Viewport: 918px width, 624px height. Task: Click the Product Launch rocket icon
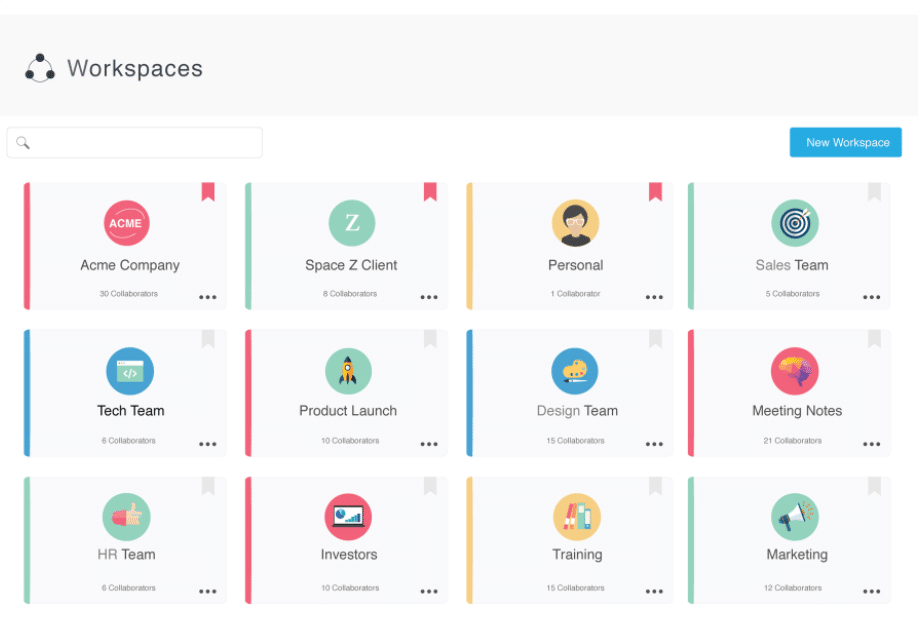(348, 371)
